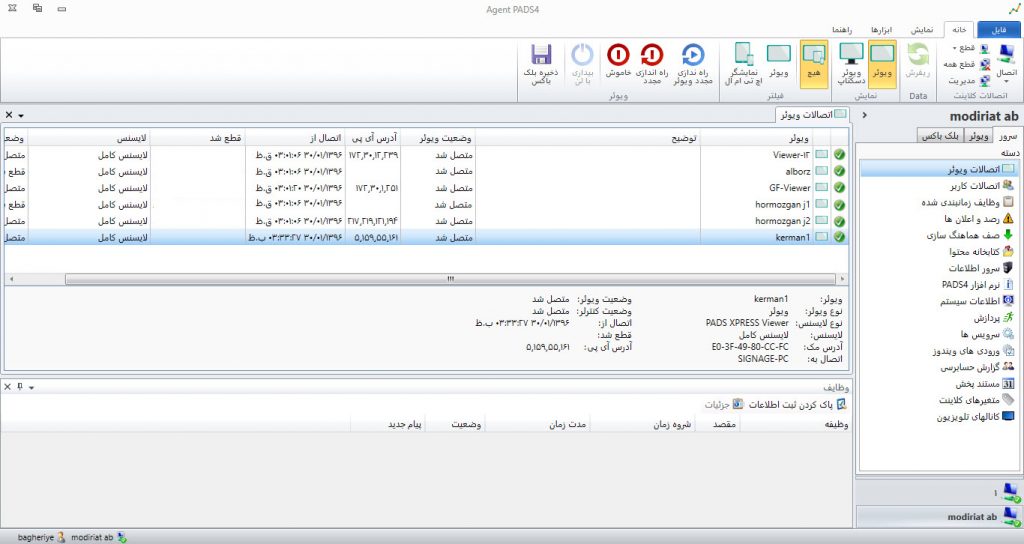Select the HTML viewer (نمایشگر اچ تی ام ال) filter icon

click(744, 56)
